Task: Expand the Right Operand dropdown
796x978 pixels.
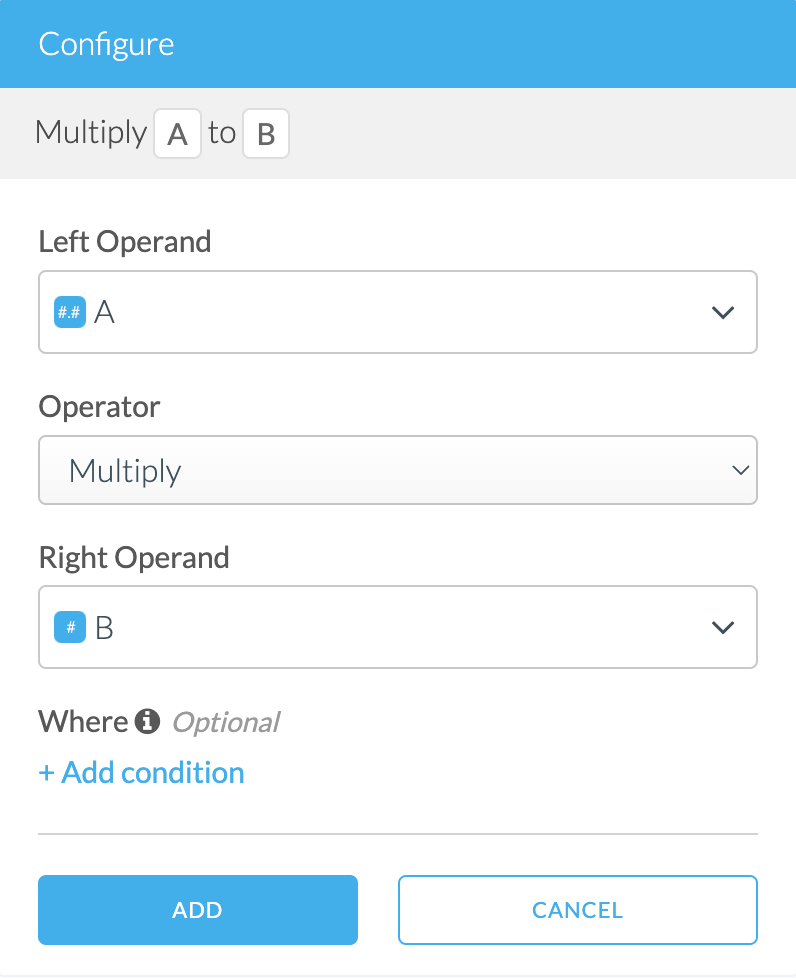Action: click(x=722, y=627)
